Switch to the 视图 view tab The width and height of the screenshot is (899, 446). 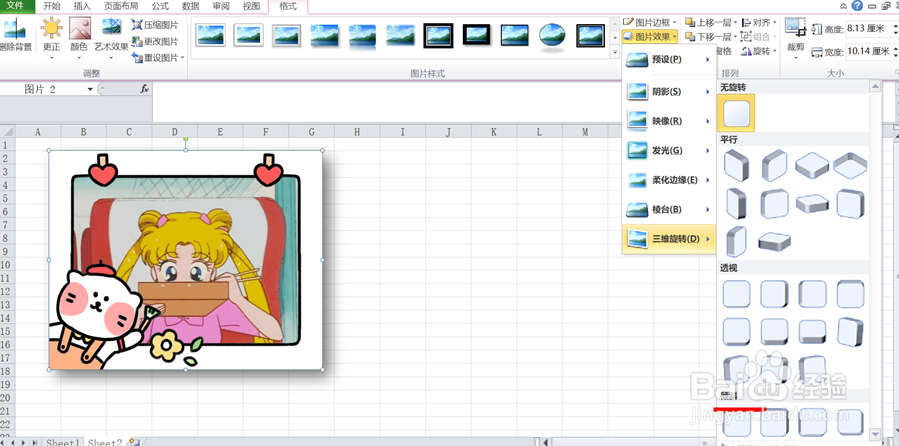[x=252, y=6]
